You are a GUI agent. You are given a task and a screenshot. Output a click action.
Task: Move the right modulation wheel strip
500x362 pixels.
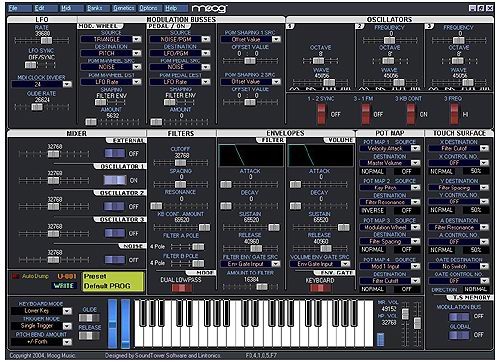126,324
